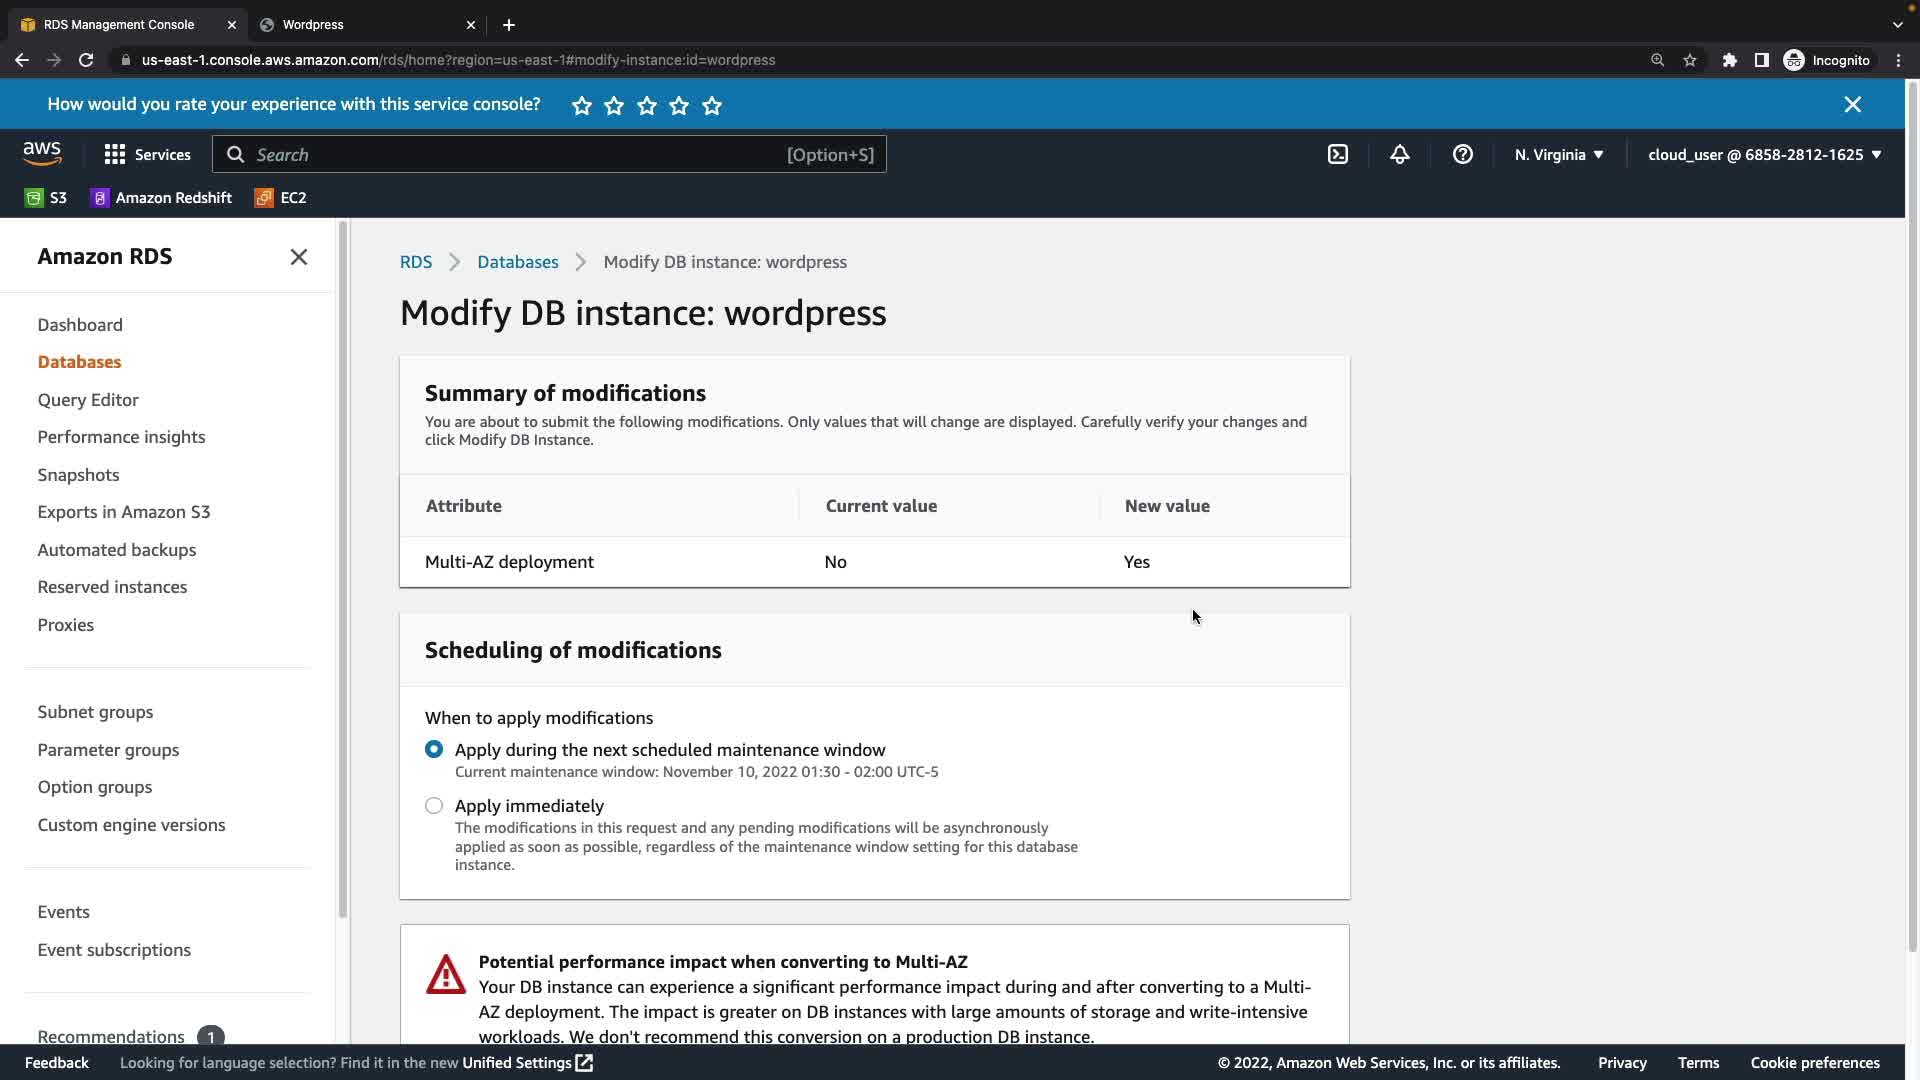Open the S3 shortcut in favorites bar
The width and height of the screenshot is (1920, 1080).
[x=46, y=198]
